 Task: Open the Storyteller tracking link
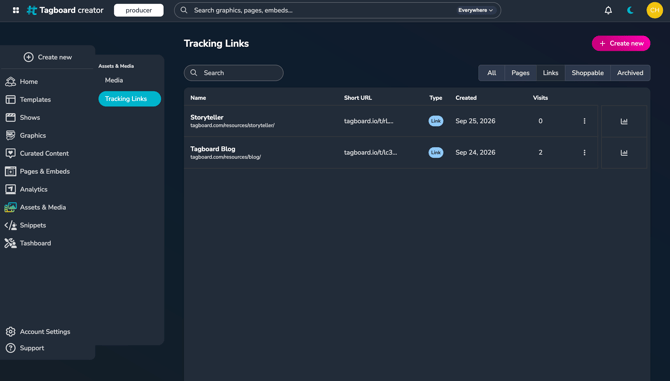(207, 117)
